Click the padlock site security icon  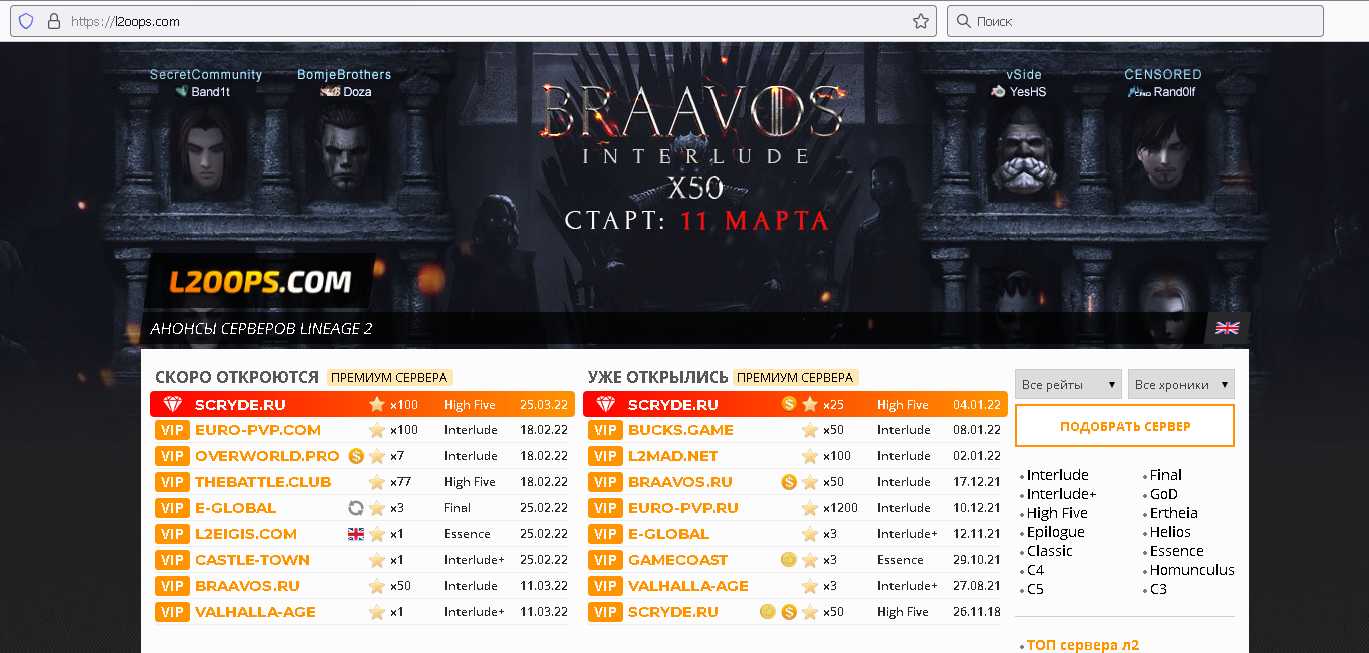click(x=53, y=21)
